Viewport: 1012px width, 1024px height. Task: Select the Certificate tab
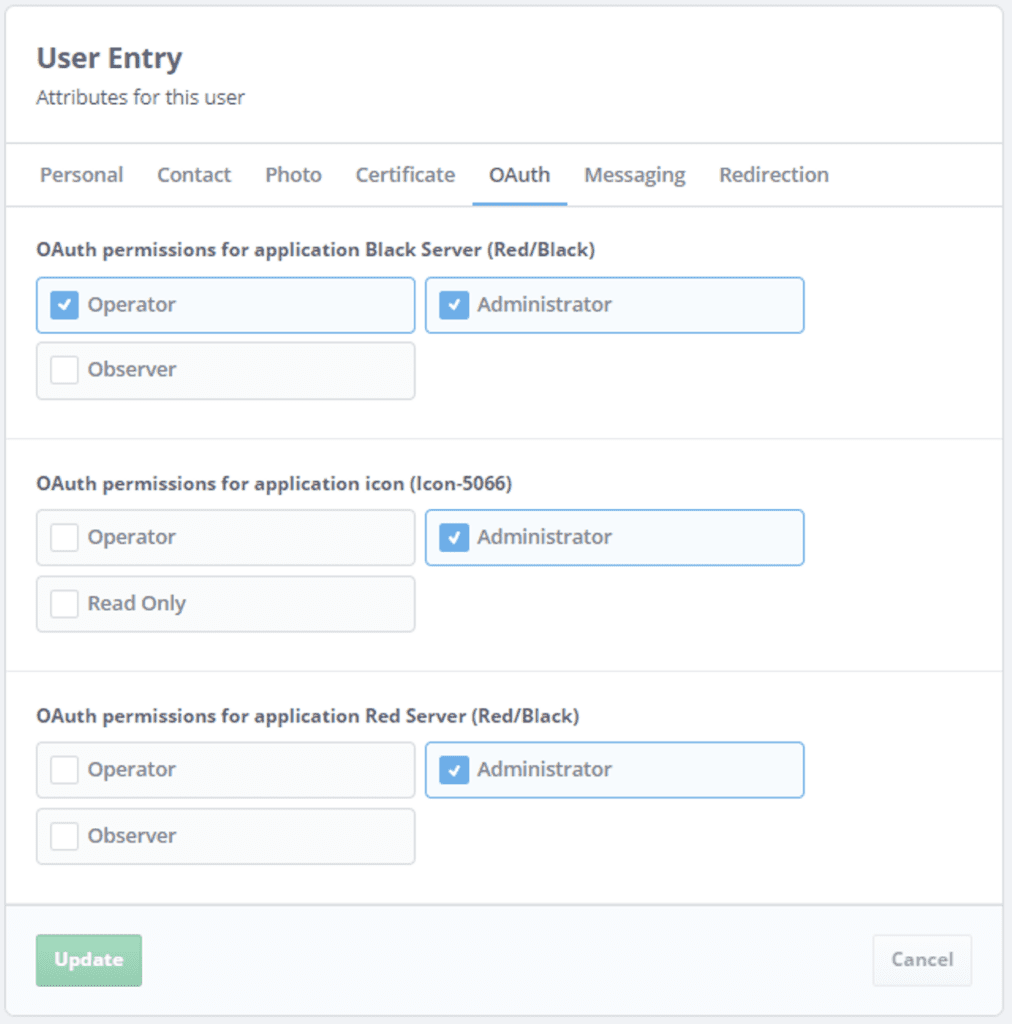[x=405, y=175]
